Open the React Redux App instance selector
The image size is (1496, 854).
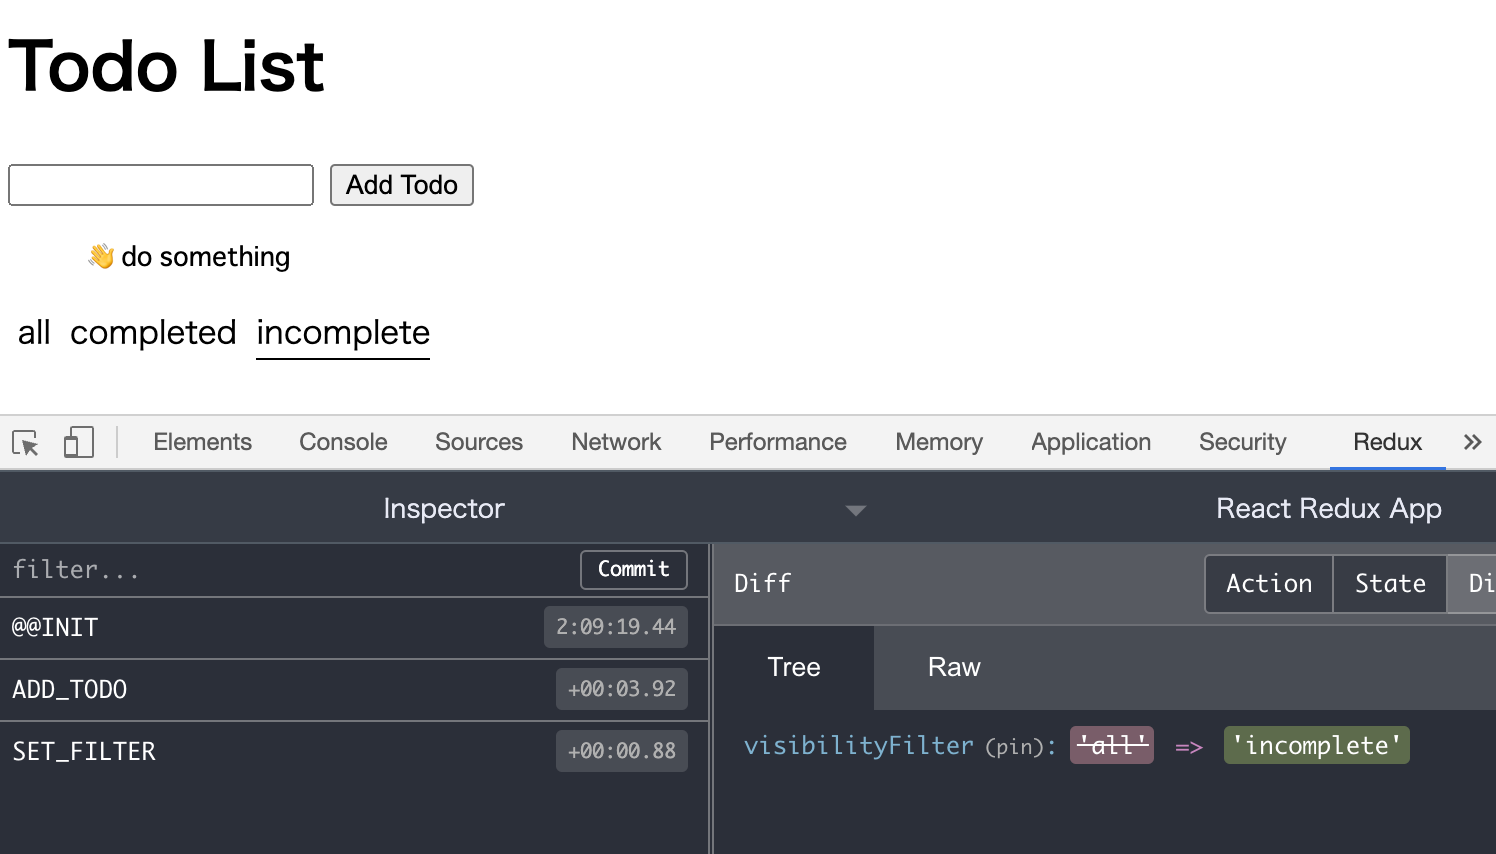coord(1328,509)
